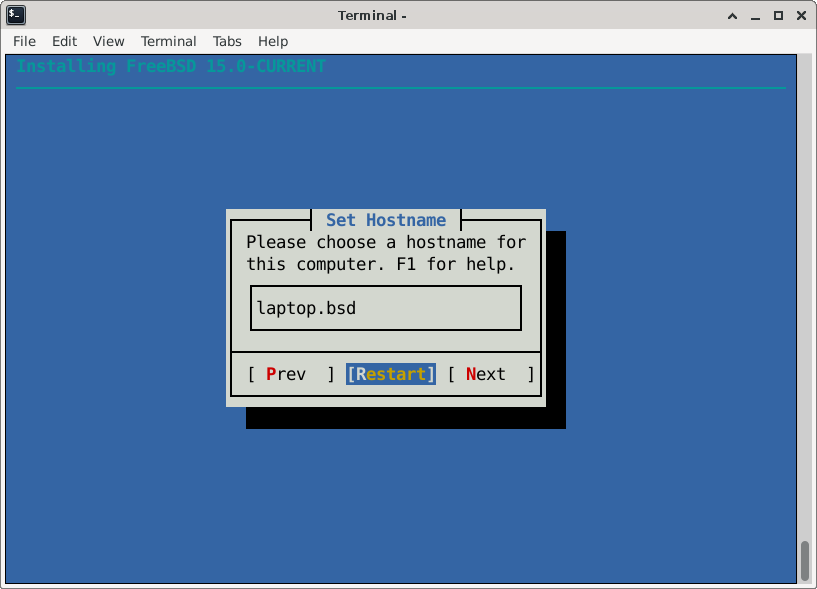Focus the hostname field containing laptop.bsd
Screen dimensions: 817x589
point(386,308)
